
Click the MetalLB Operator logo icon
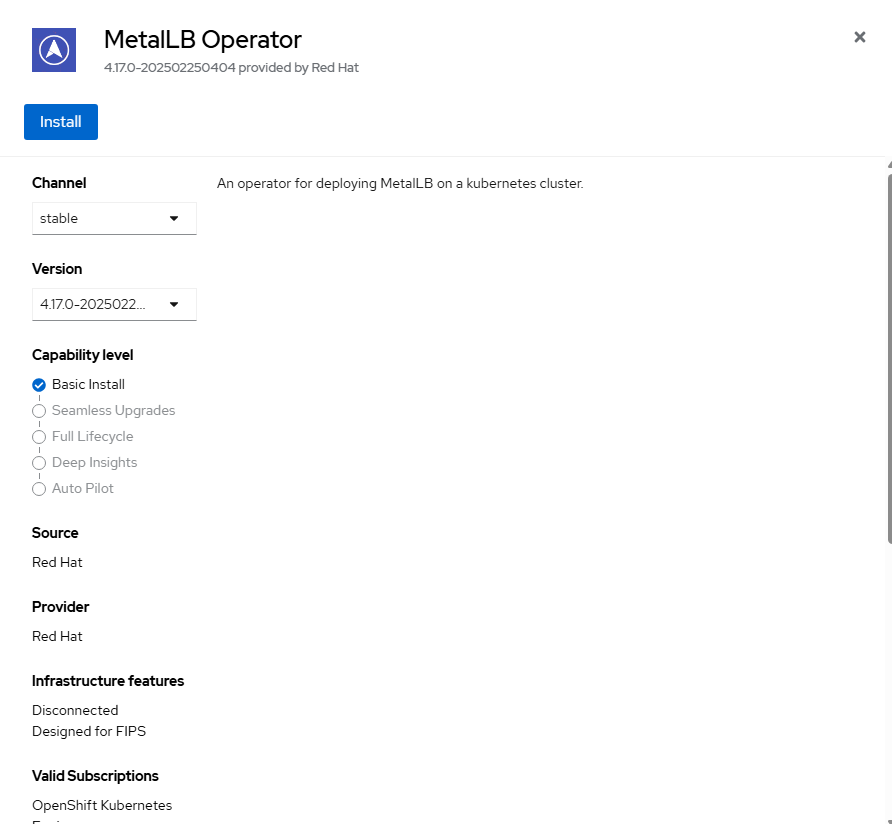[x=54, y=50]
